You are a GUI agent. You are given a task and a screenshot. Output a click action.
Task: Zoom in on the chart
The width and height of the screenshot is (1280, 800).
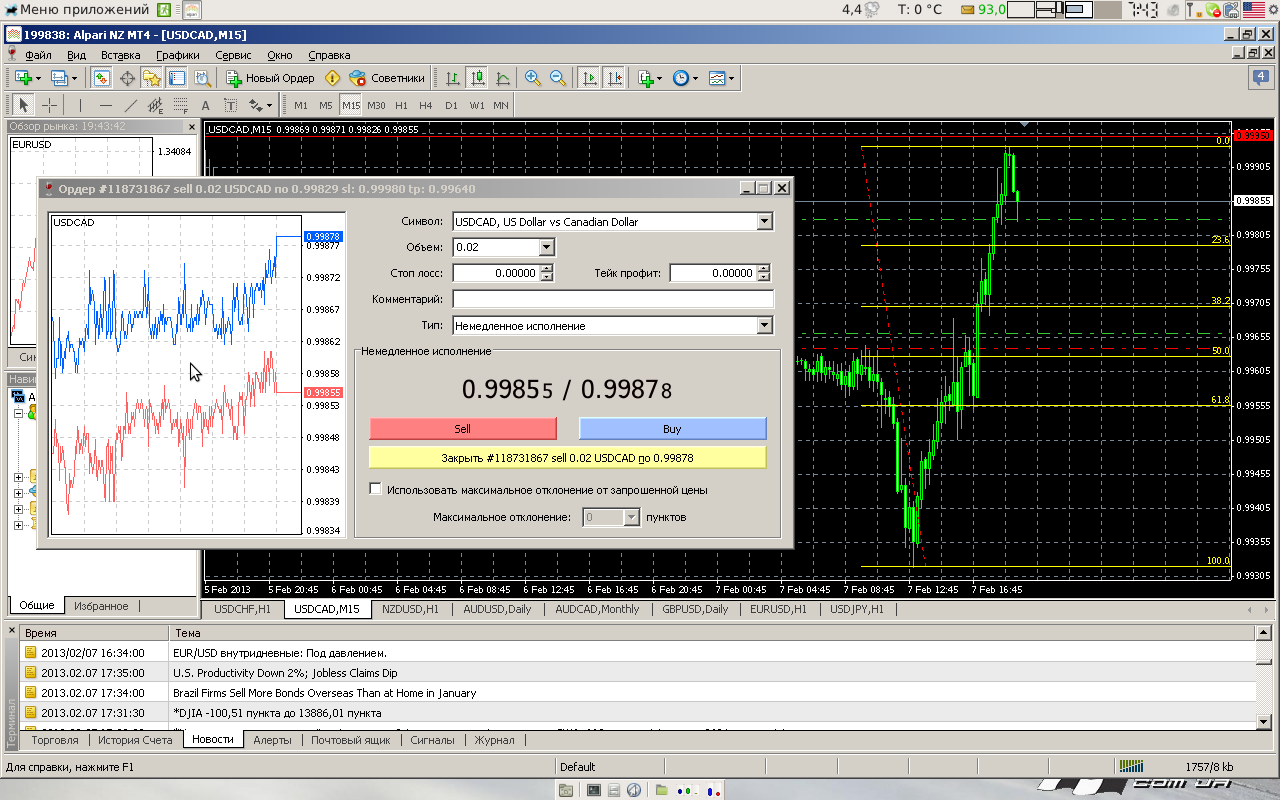coord(533,78)
